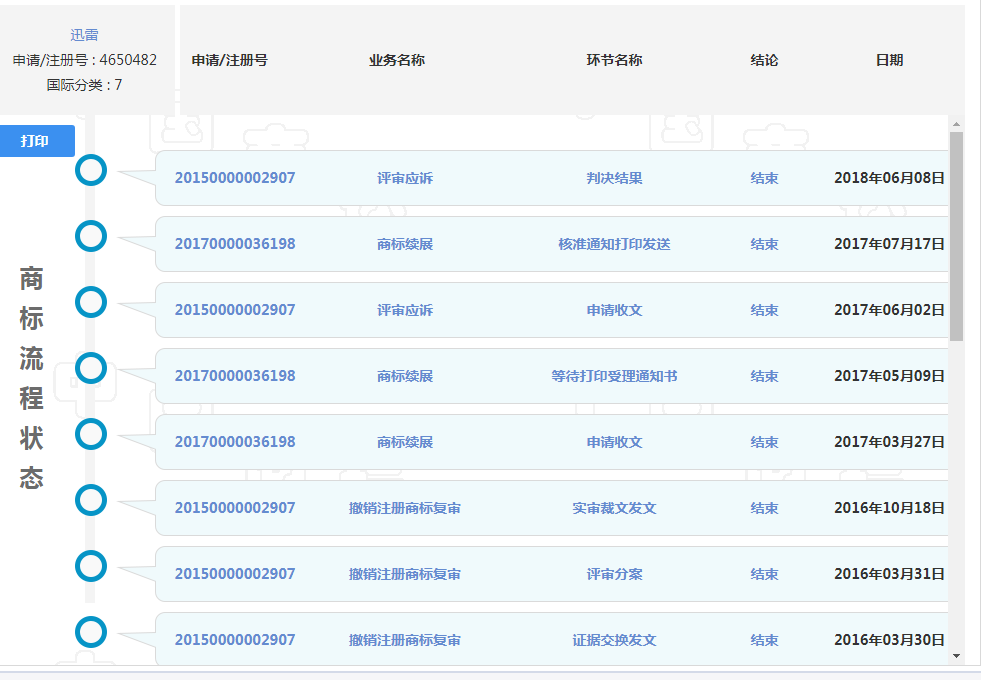Click the circle marker for 等待打印受理通知书
This screenshot has width=983, height=680.
(91, 368)
